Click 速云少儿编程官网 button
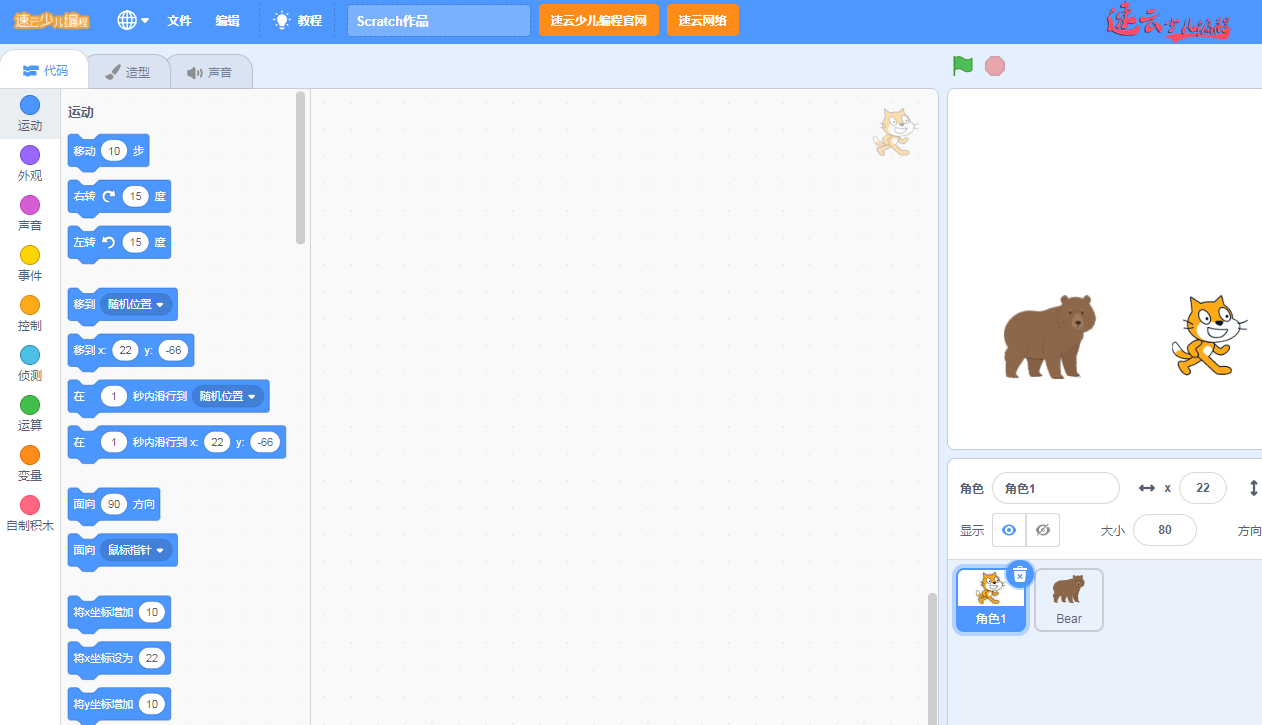Viewport: 1262px width, 725px height. (x=599, y=20)
